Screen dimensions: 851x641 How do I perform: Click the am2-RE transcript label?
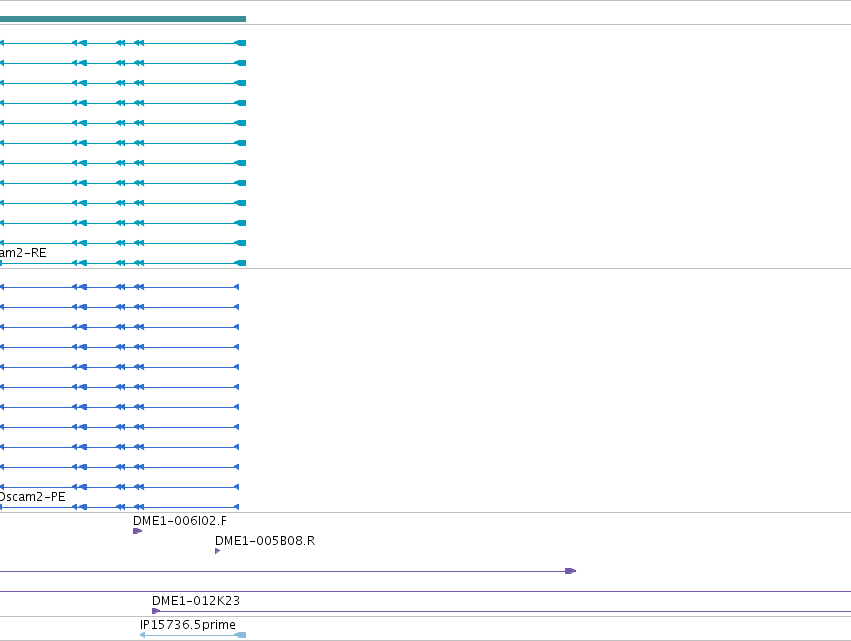pyautogui.click(x=23, y=253)
